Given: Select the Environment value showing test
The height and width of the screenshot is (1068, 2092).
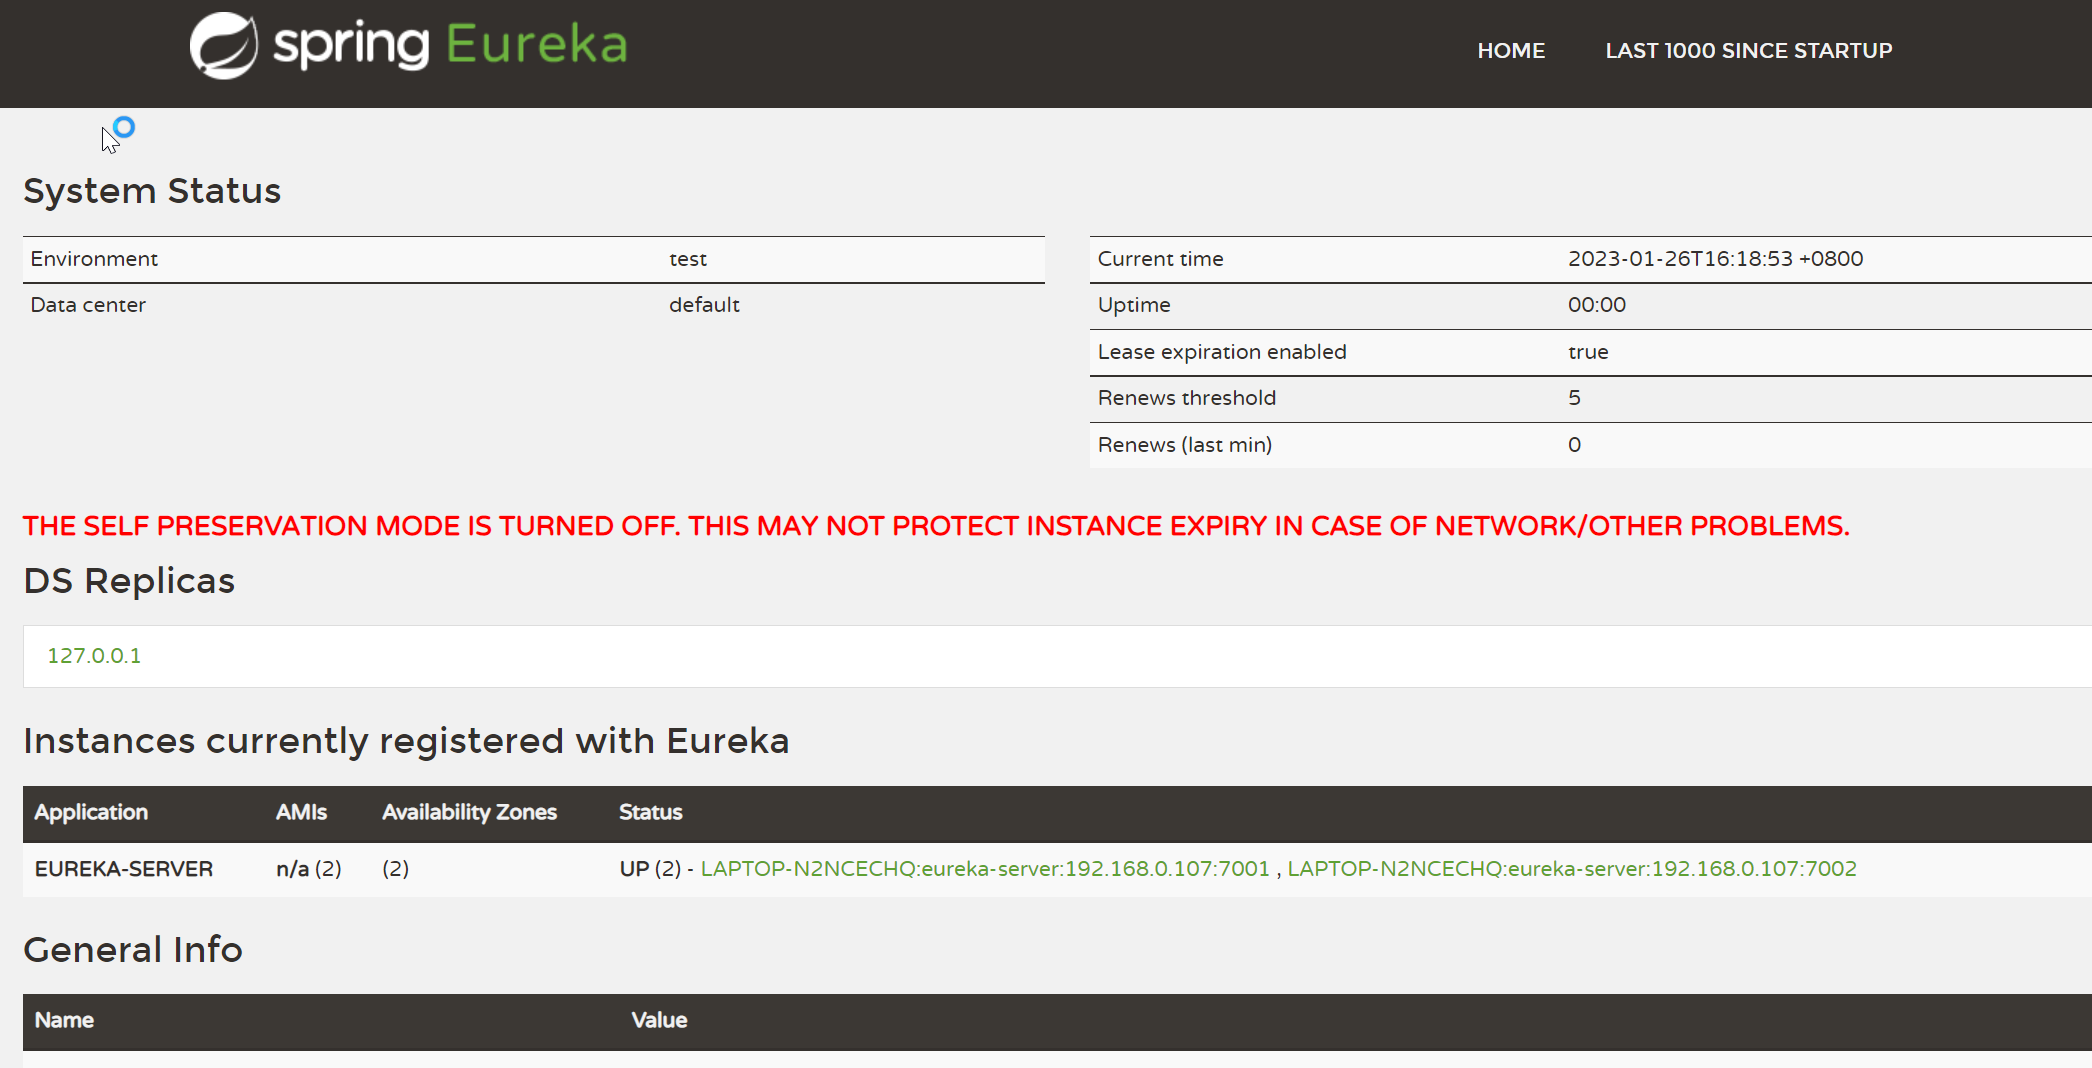Looking at the screenshot, I should (687, 258).
